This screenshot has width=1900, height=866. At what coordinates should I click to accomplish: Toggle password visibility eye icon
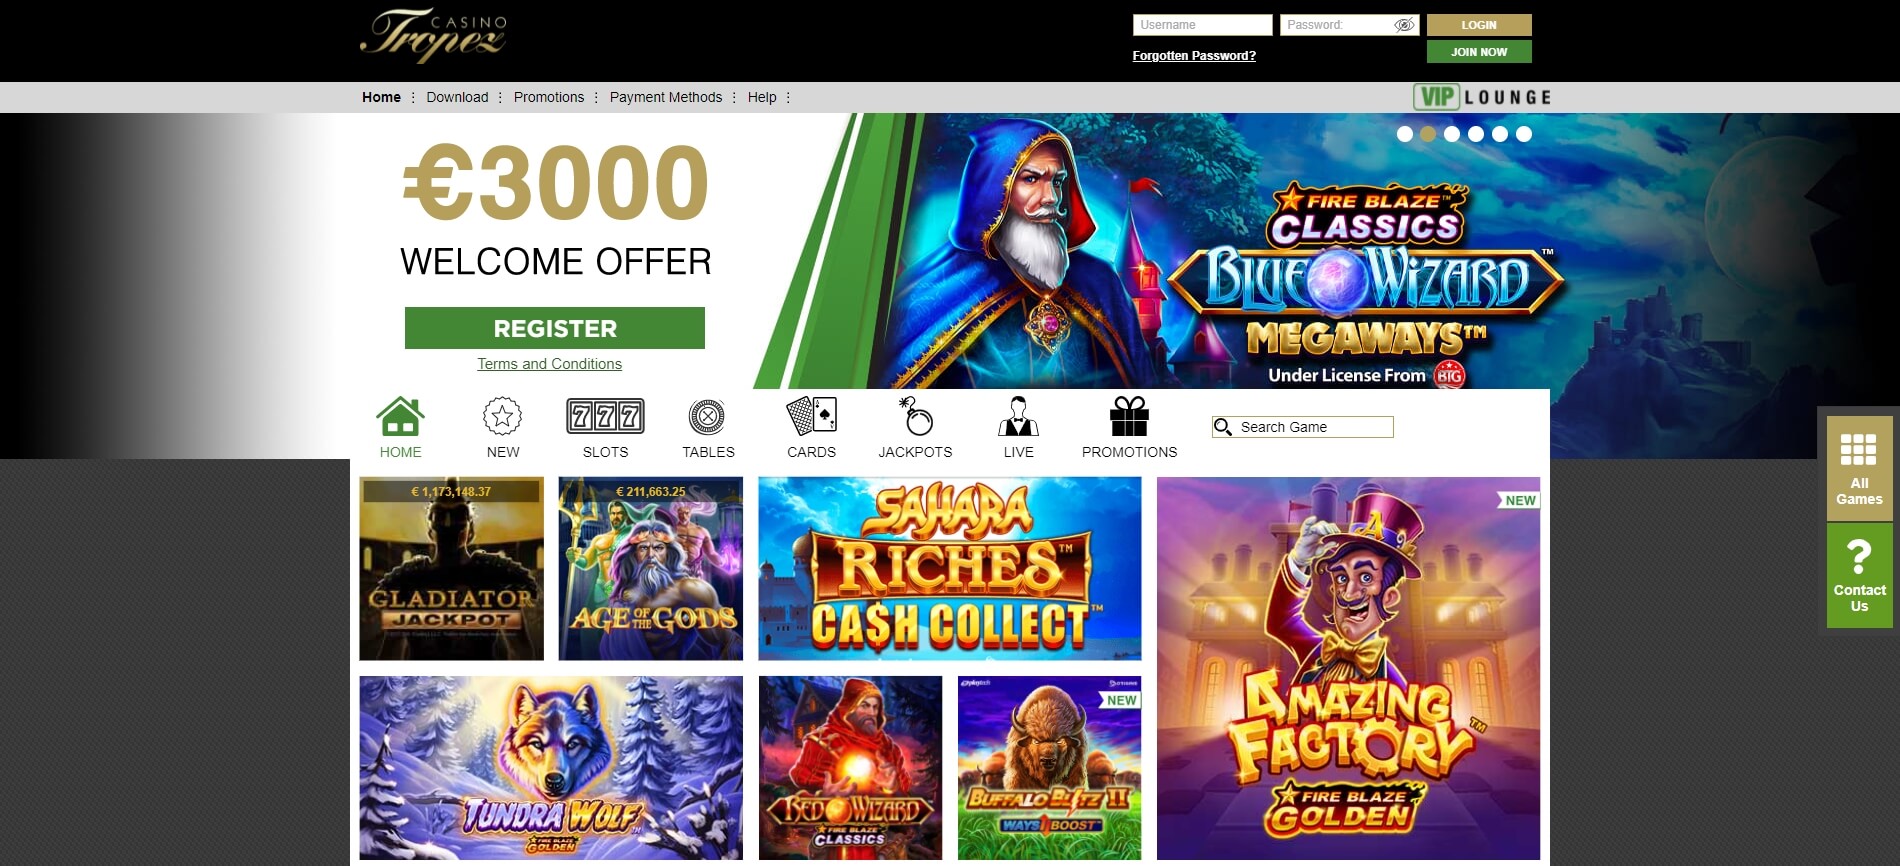(x=1404, y=25)
